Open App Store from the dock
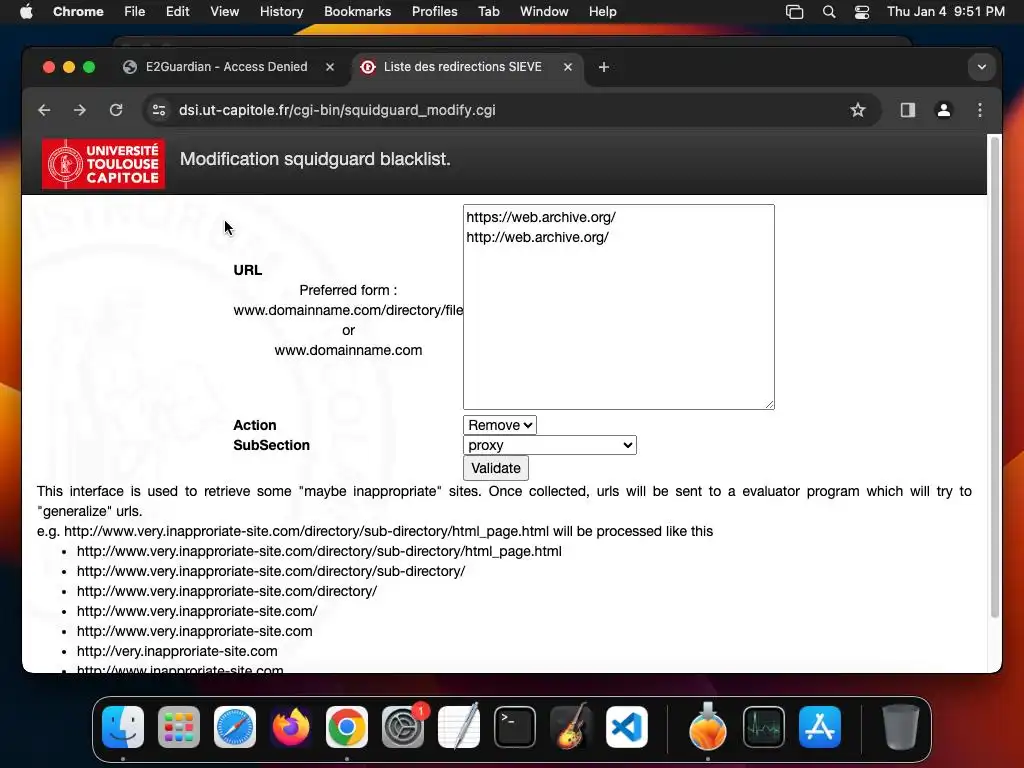Screen dimensions: 1024x768 [x=820, y=727]
